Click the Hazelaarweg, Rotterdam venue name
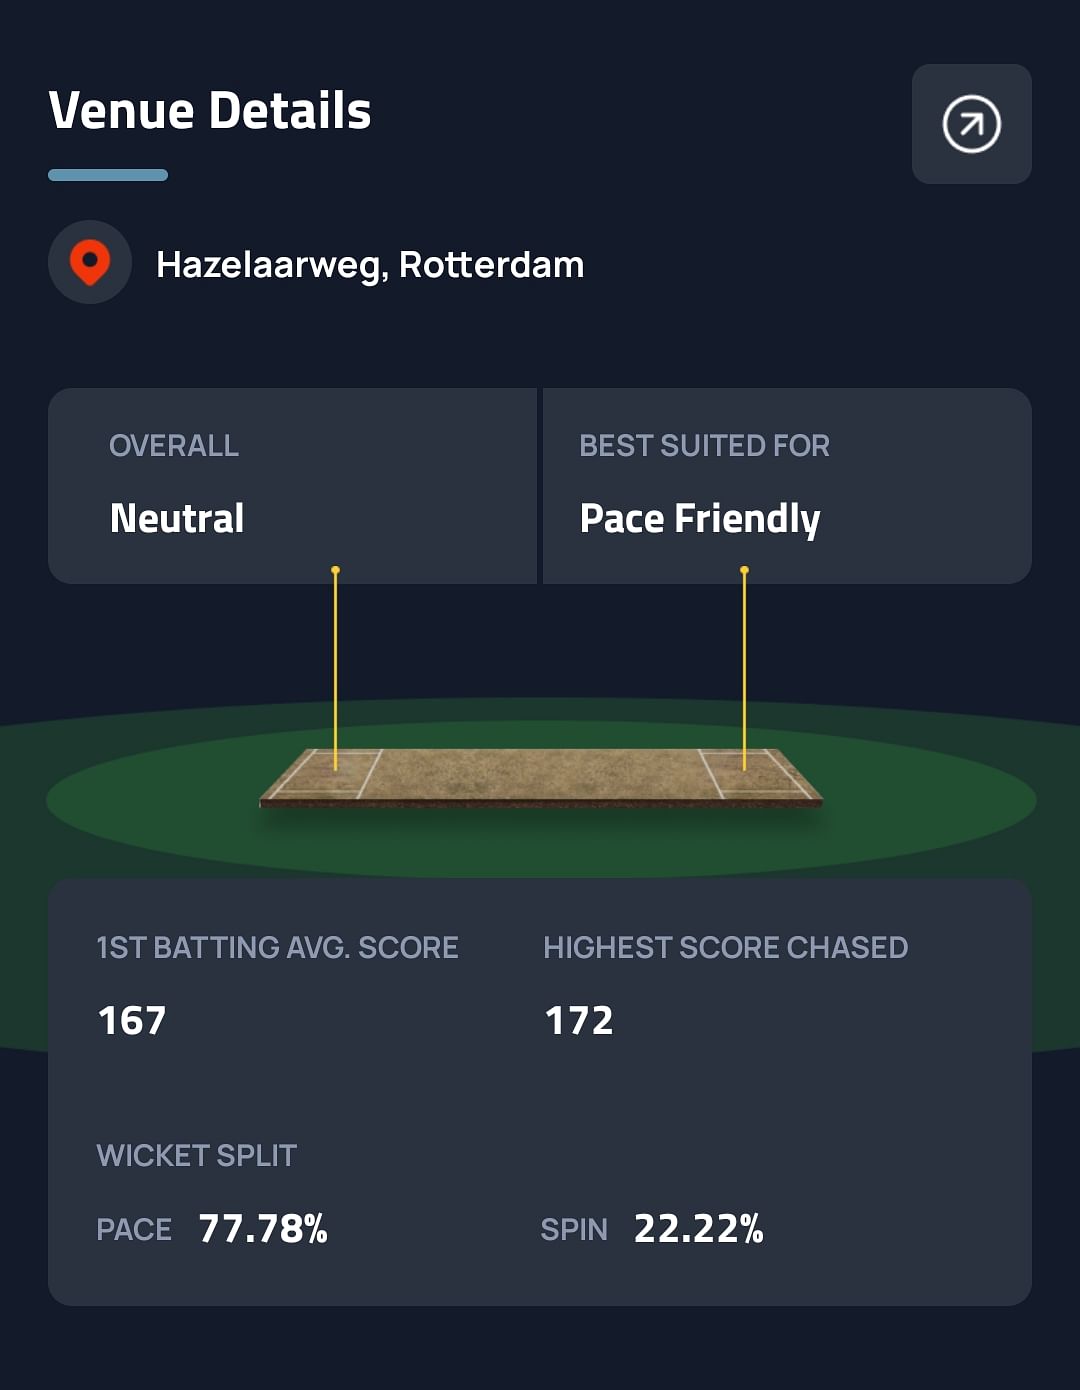Image resolution: width=1080 pixels, height=1390 pixels. pyautogui.click(x=370, y=265)
